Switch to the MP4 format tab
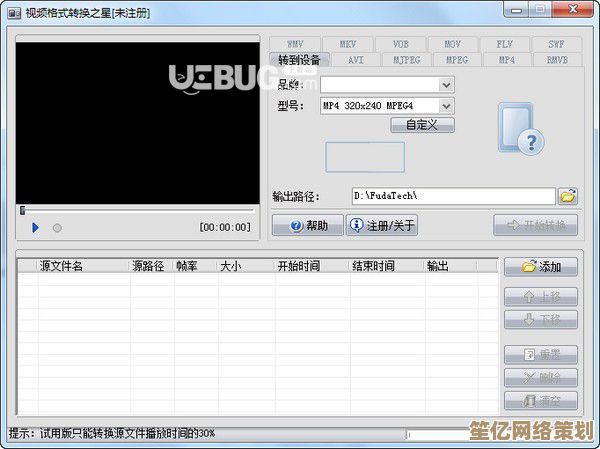Image resolution: width=600 pixels, height=449 pixels. pos(506,60)
